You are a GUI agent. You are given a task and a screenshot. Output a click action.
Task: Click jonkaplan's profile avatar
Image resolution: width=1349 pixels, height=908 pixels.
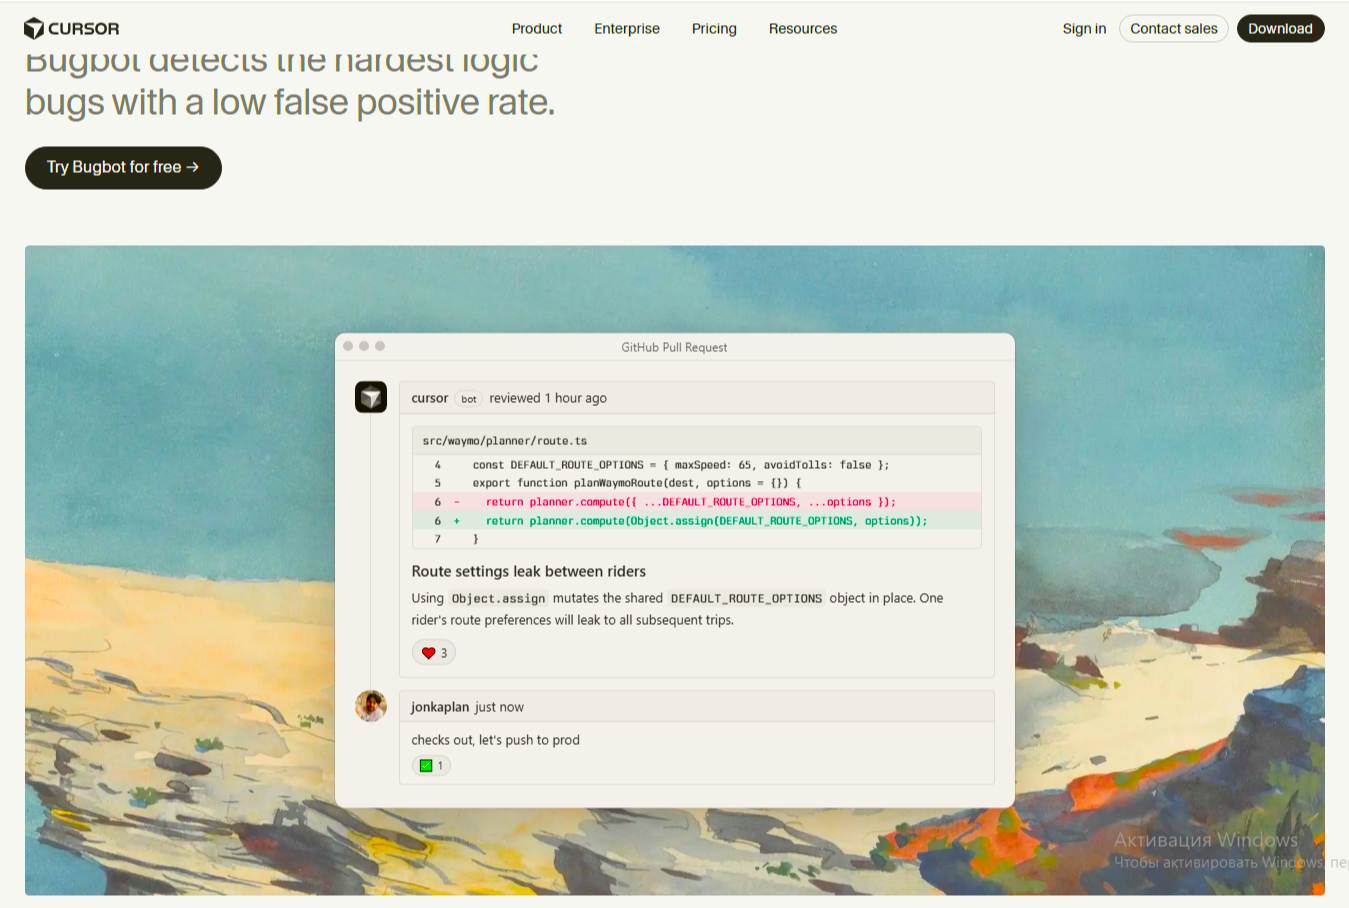point(371,706)
